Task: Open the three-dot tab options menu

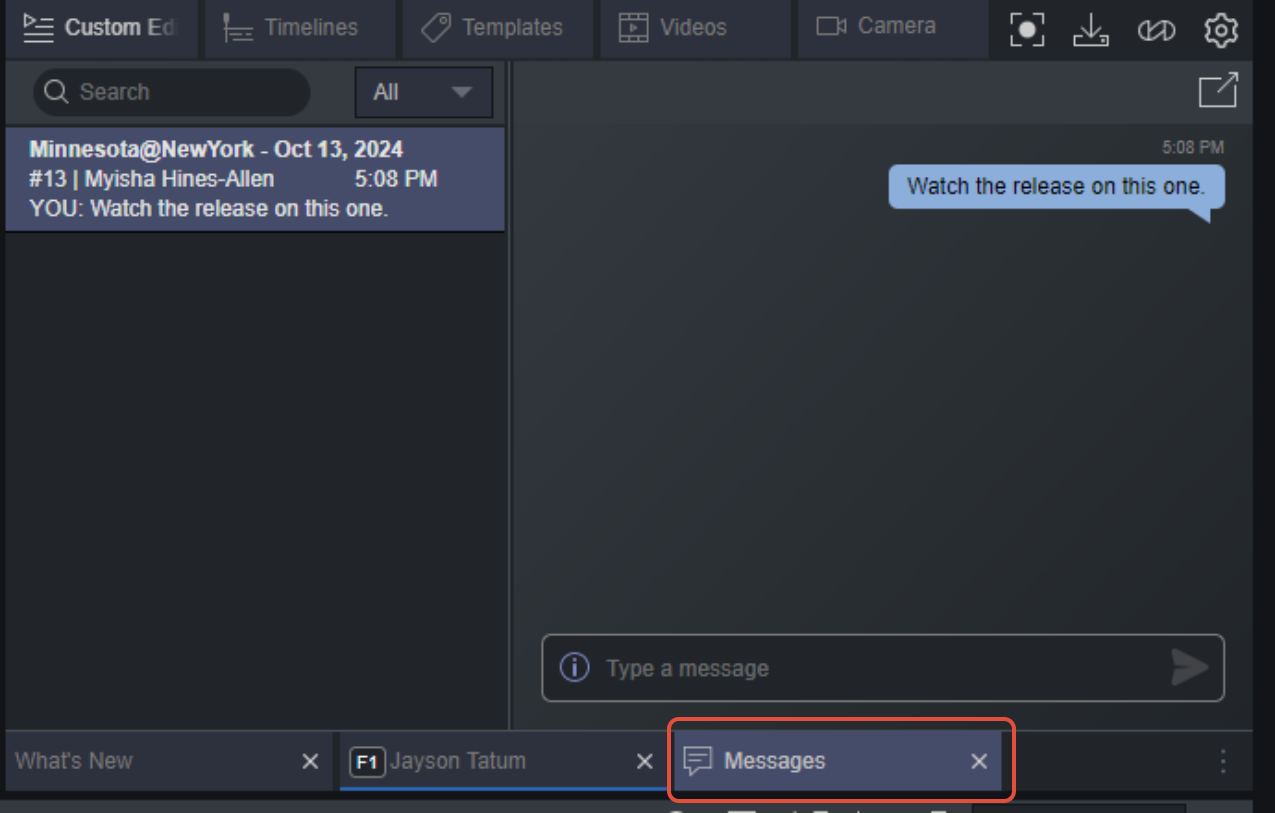Action: 1223,761
